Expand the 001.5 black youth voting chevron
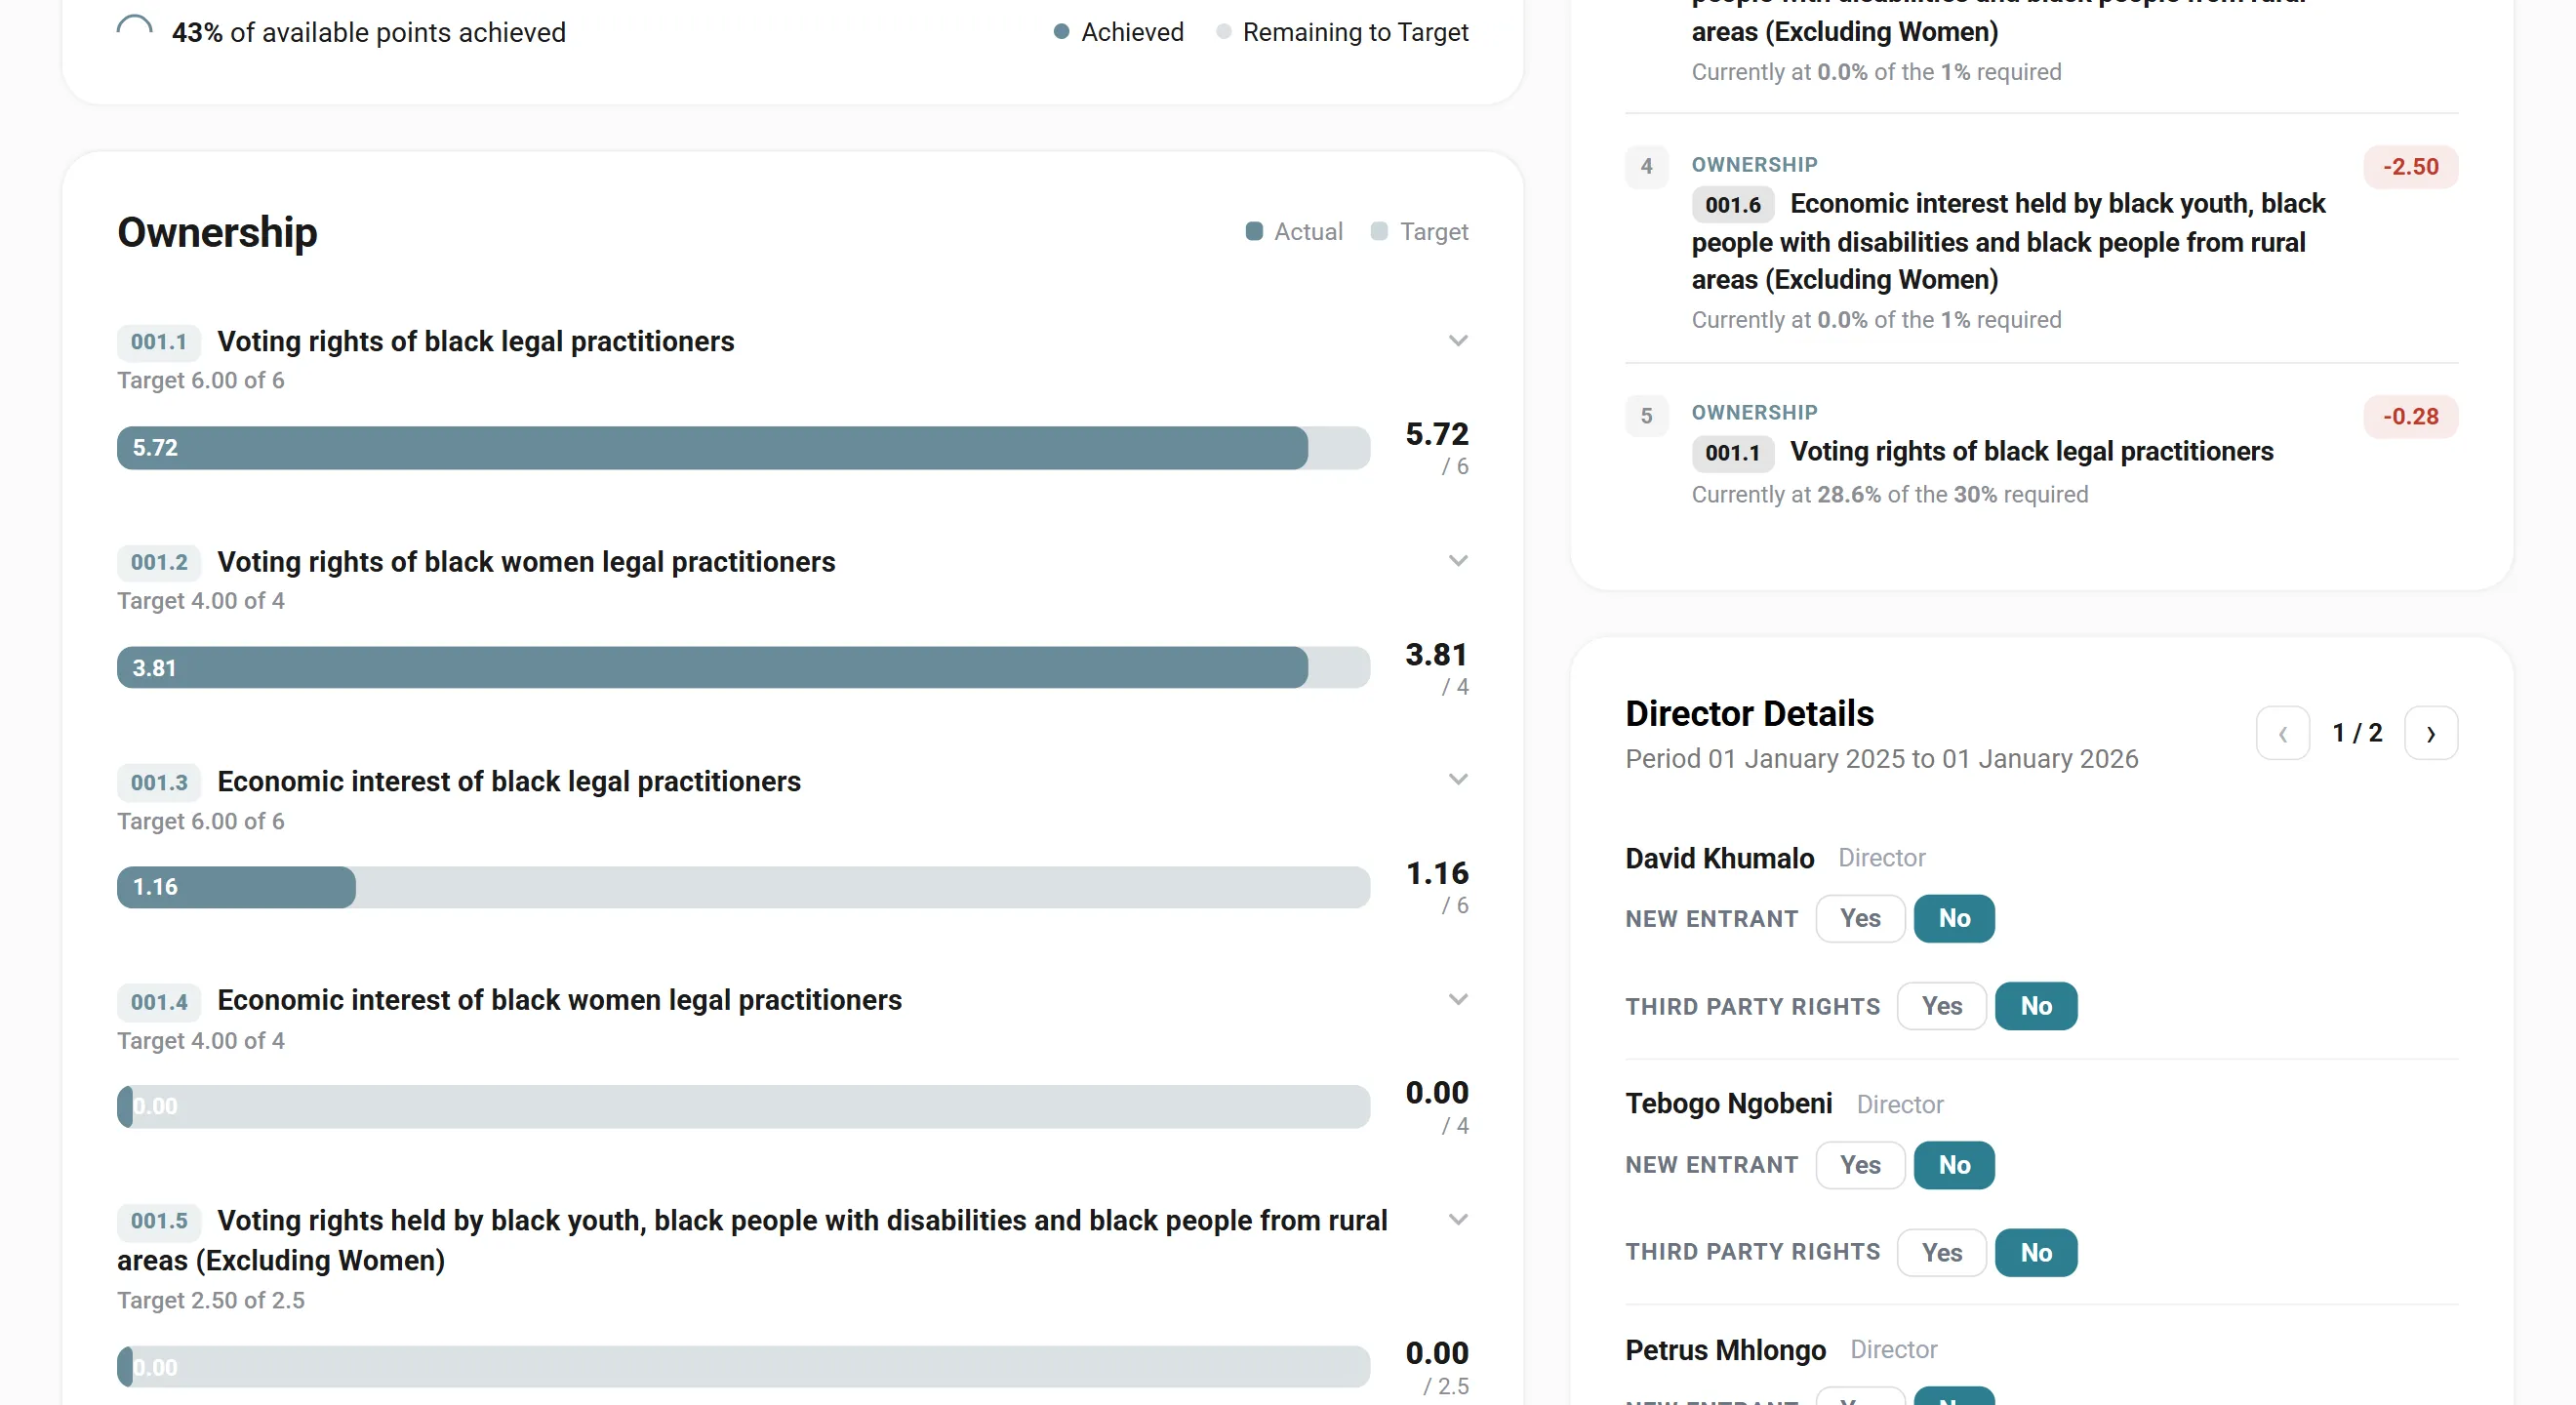 (x=1458, y=1220)
